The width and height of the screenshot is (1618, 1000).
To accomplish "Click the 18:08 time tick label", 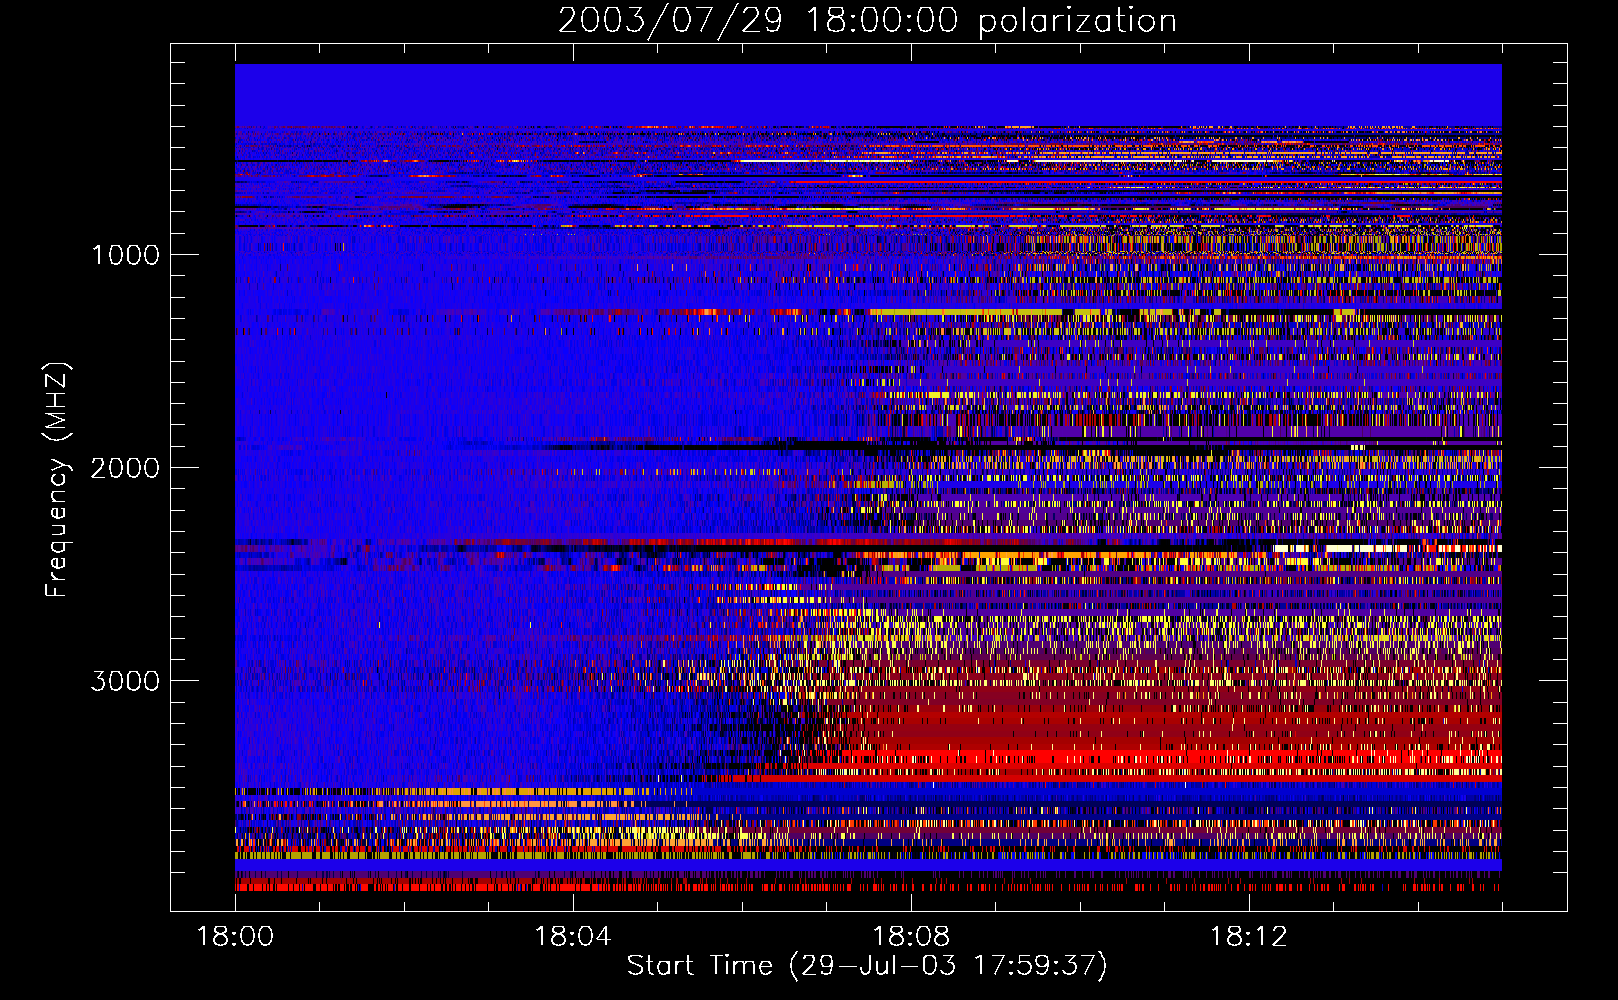I will point(911,937).
